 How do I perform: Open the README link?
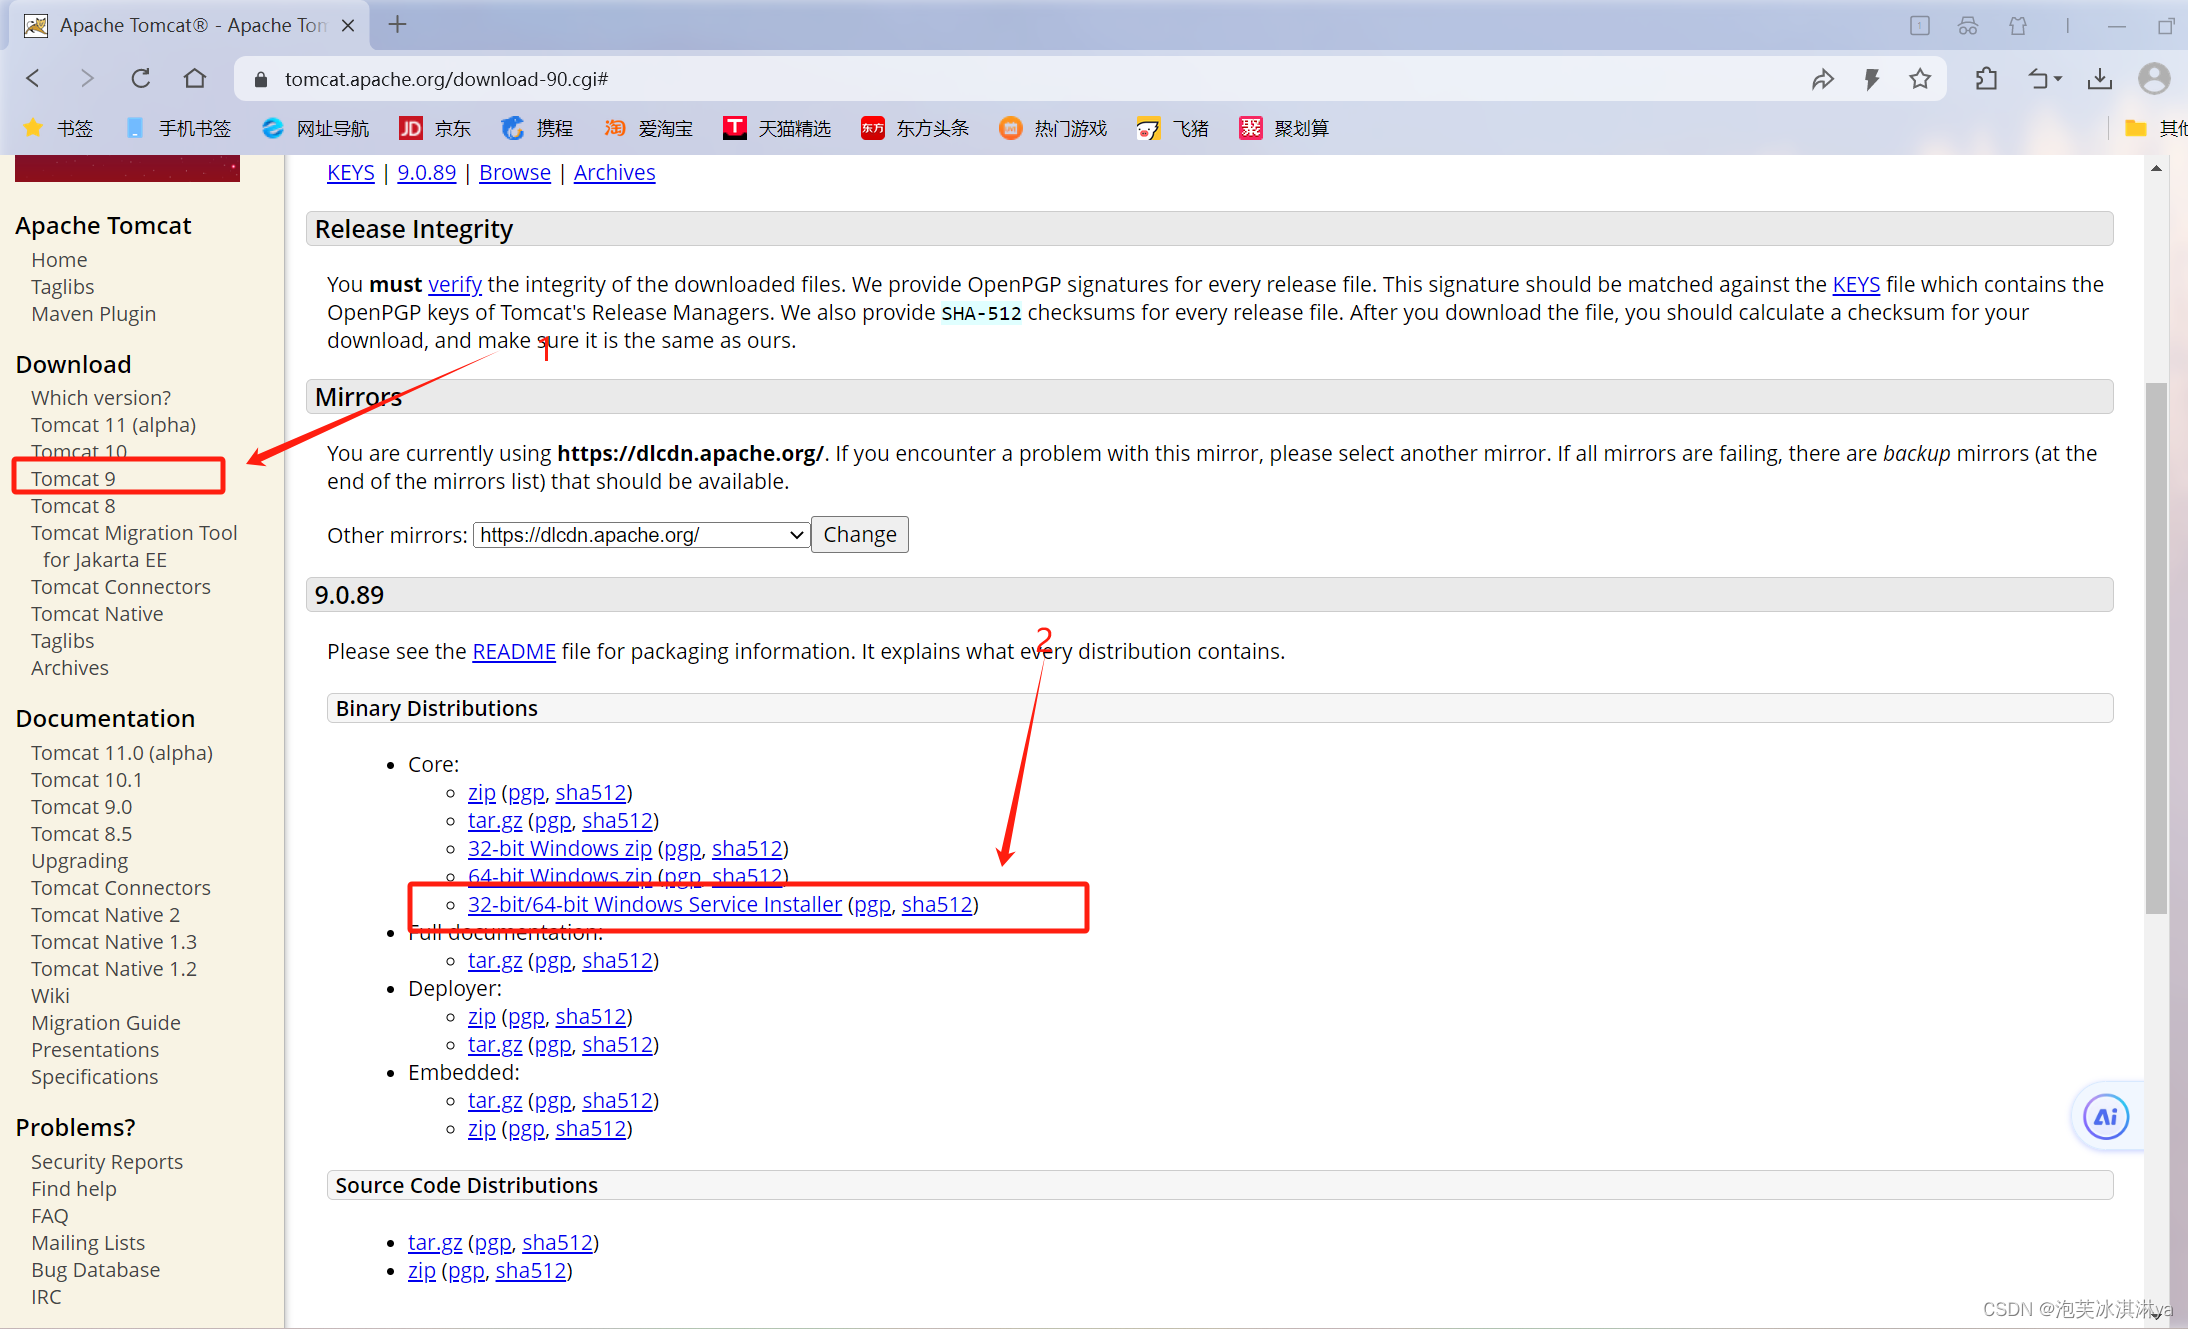[x=513, y=652]
